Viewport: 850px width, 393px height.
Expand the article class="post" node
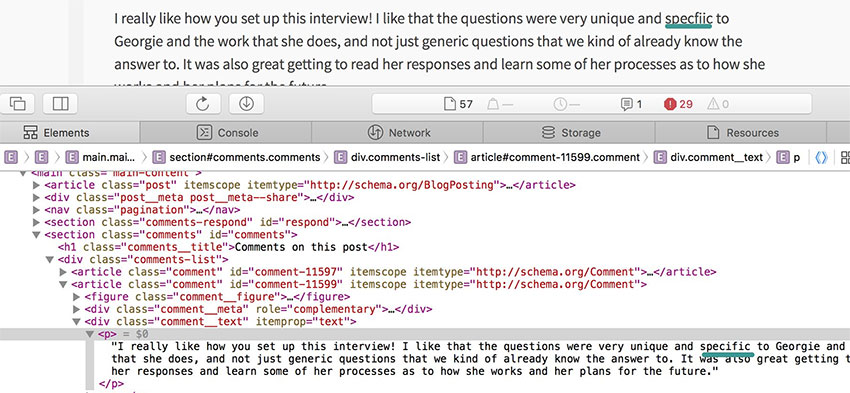36,185
